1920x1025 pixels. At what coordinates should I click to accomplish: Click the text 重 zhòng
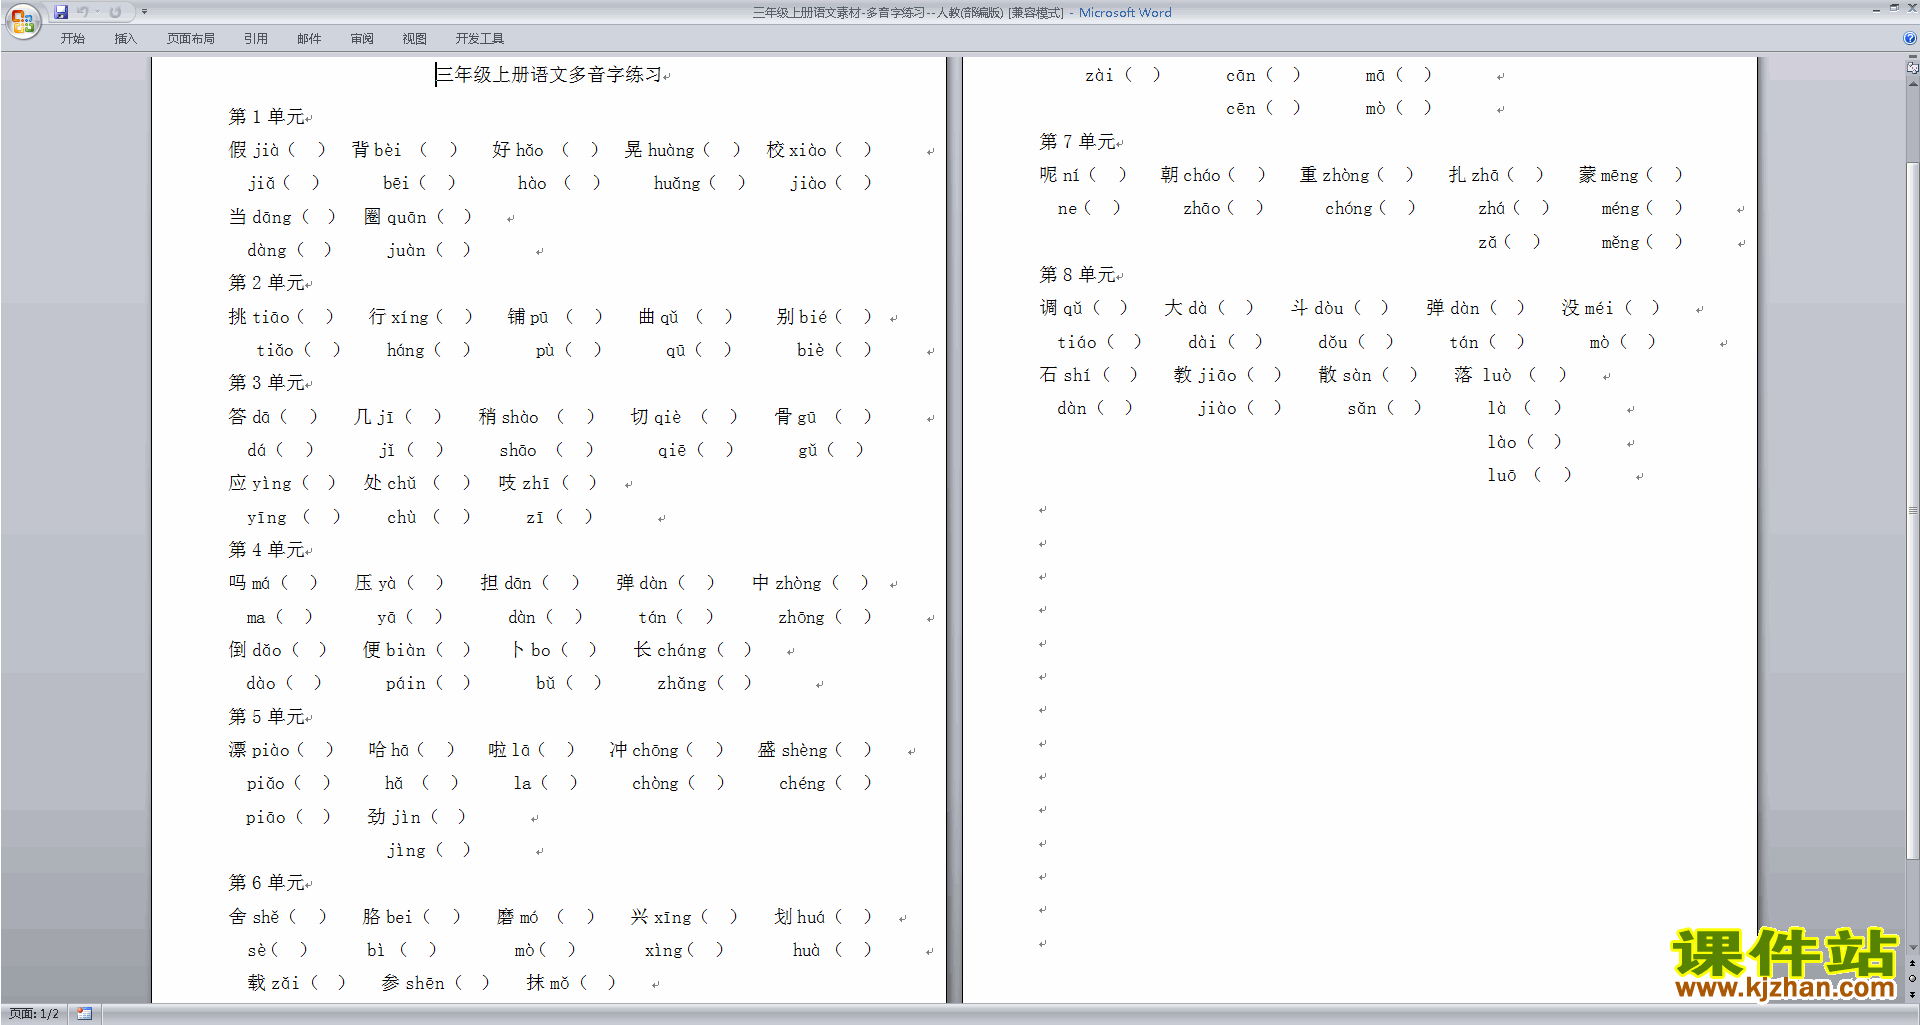coord(1334,175)
